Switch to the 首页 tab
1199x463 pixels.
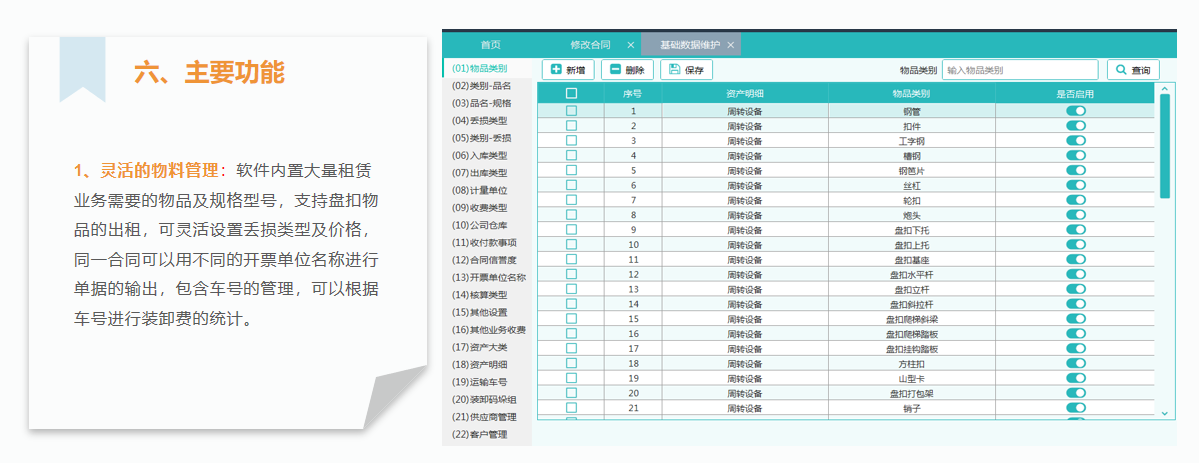(491, 45)
